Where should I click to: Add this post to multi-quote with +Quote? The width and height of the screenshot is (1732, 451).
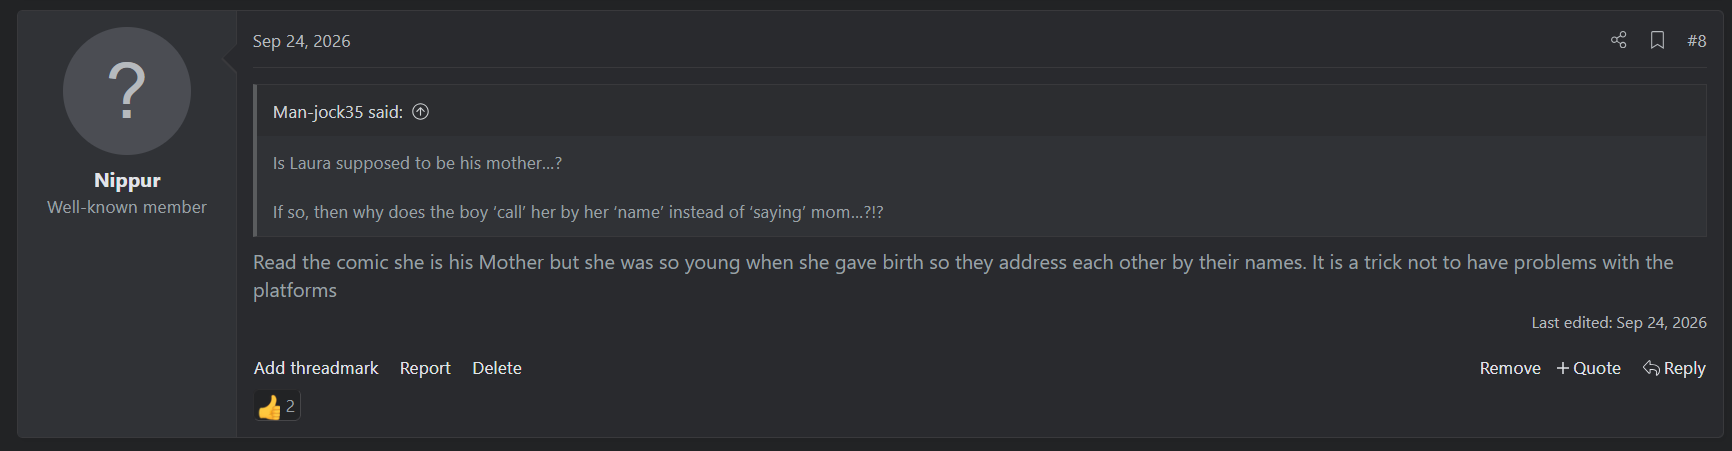(1588, 368)
